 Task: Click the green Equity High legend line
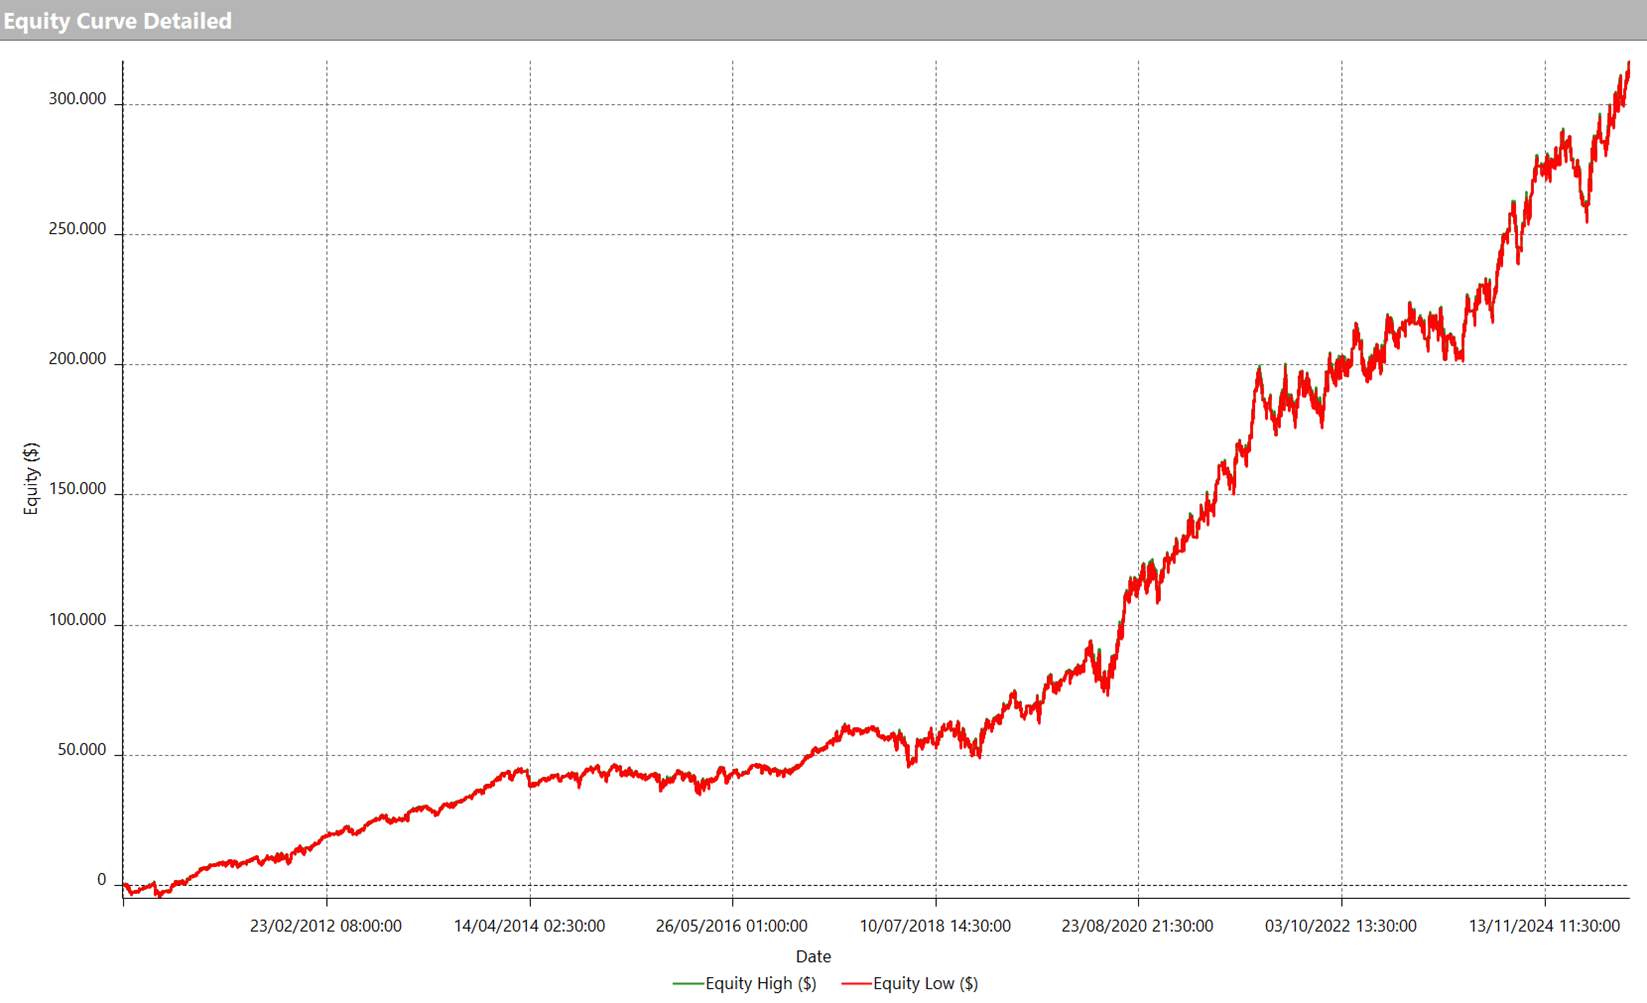pos(688,984)
